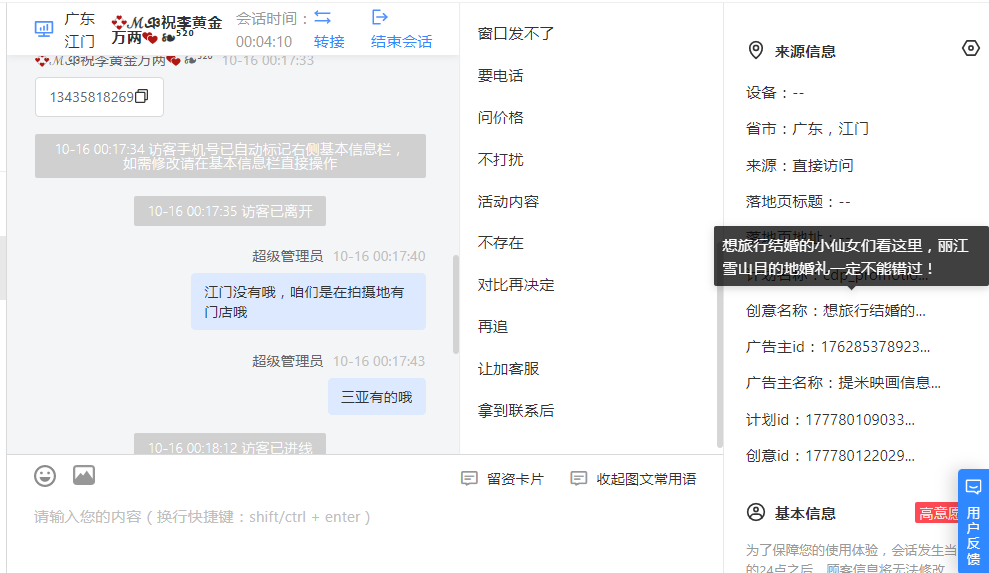The image size is (989, 573).
Task: Click the 收起图文常用语 chat icon
Action: point(578,478)
